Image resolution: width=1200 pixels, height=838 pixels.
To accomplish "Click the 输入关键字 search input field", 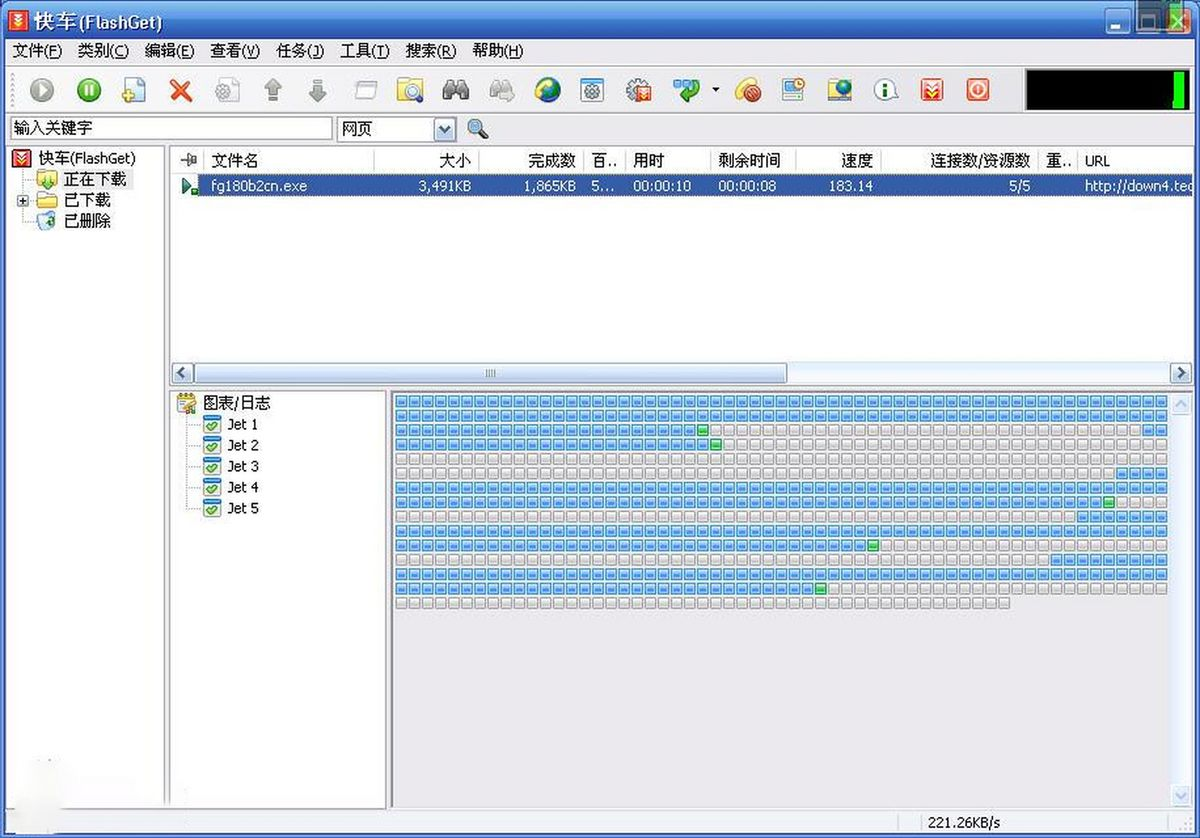I will pyautogui.click(x=170, y=129).
